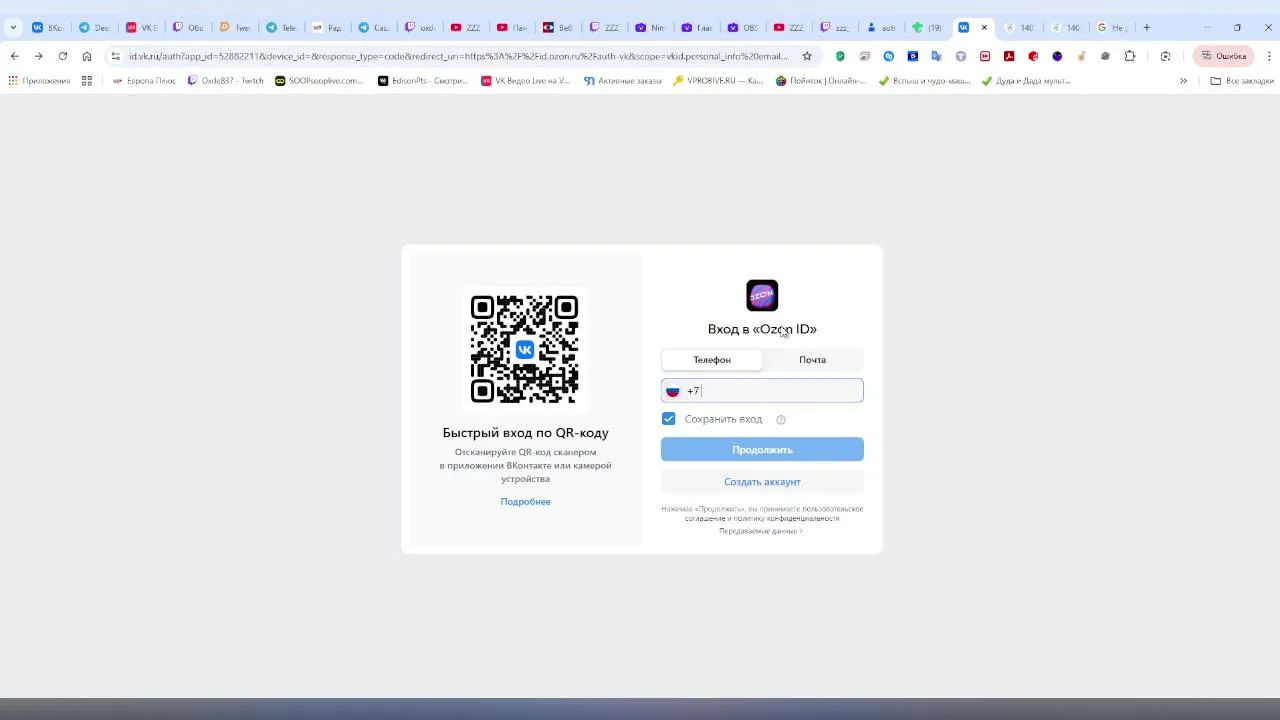Screen dimensions: 1280x720
Task: Switch to the (19) tab
Action: point(926,27)
